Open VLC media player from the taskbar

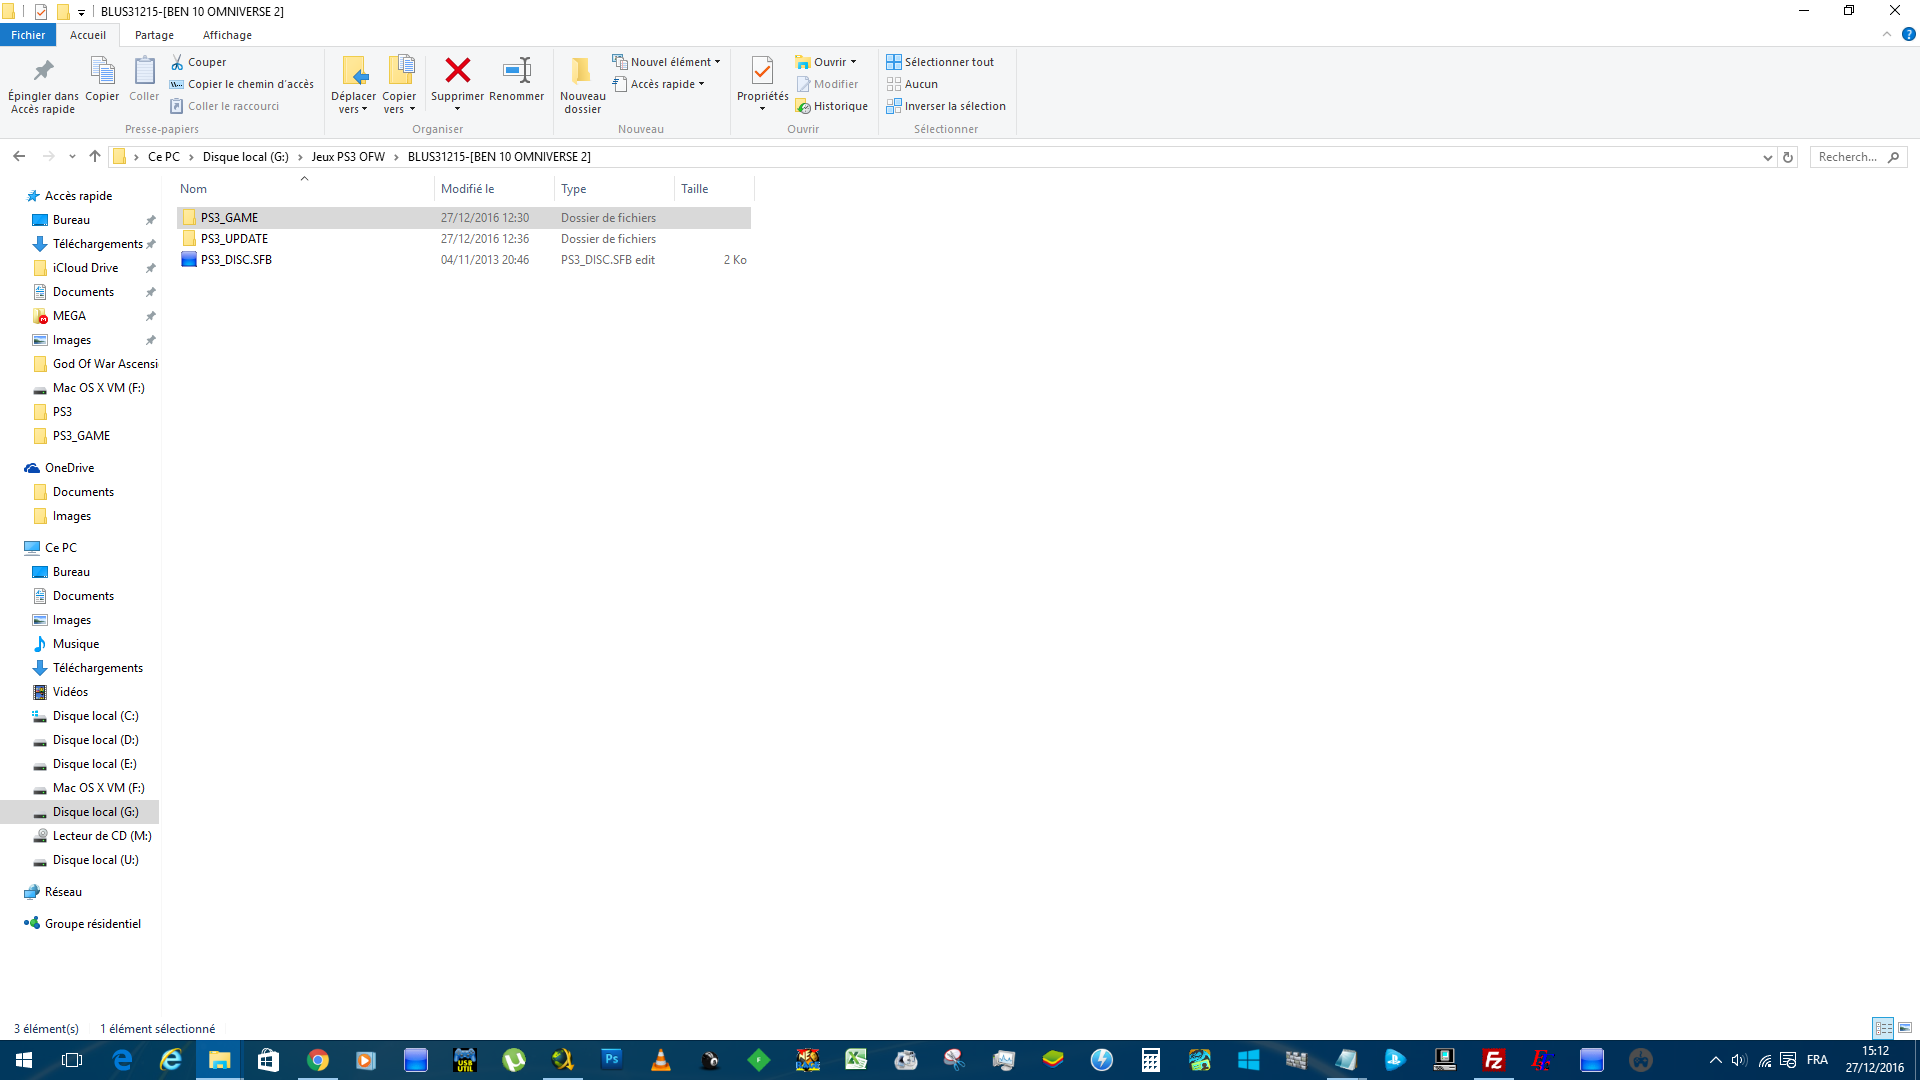click(x=661, y=1060)
